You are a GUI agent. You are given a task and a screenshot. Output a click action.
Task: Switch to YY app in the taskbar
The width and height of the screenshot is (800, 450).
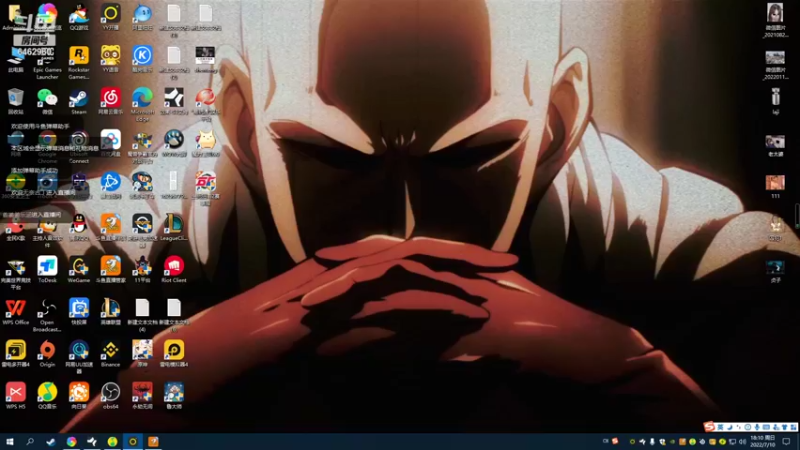[133, 441]
